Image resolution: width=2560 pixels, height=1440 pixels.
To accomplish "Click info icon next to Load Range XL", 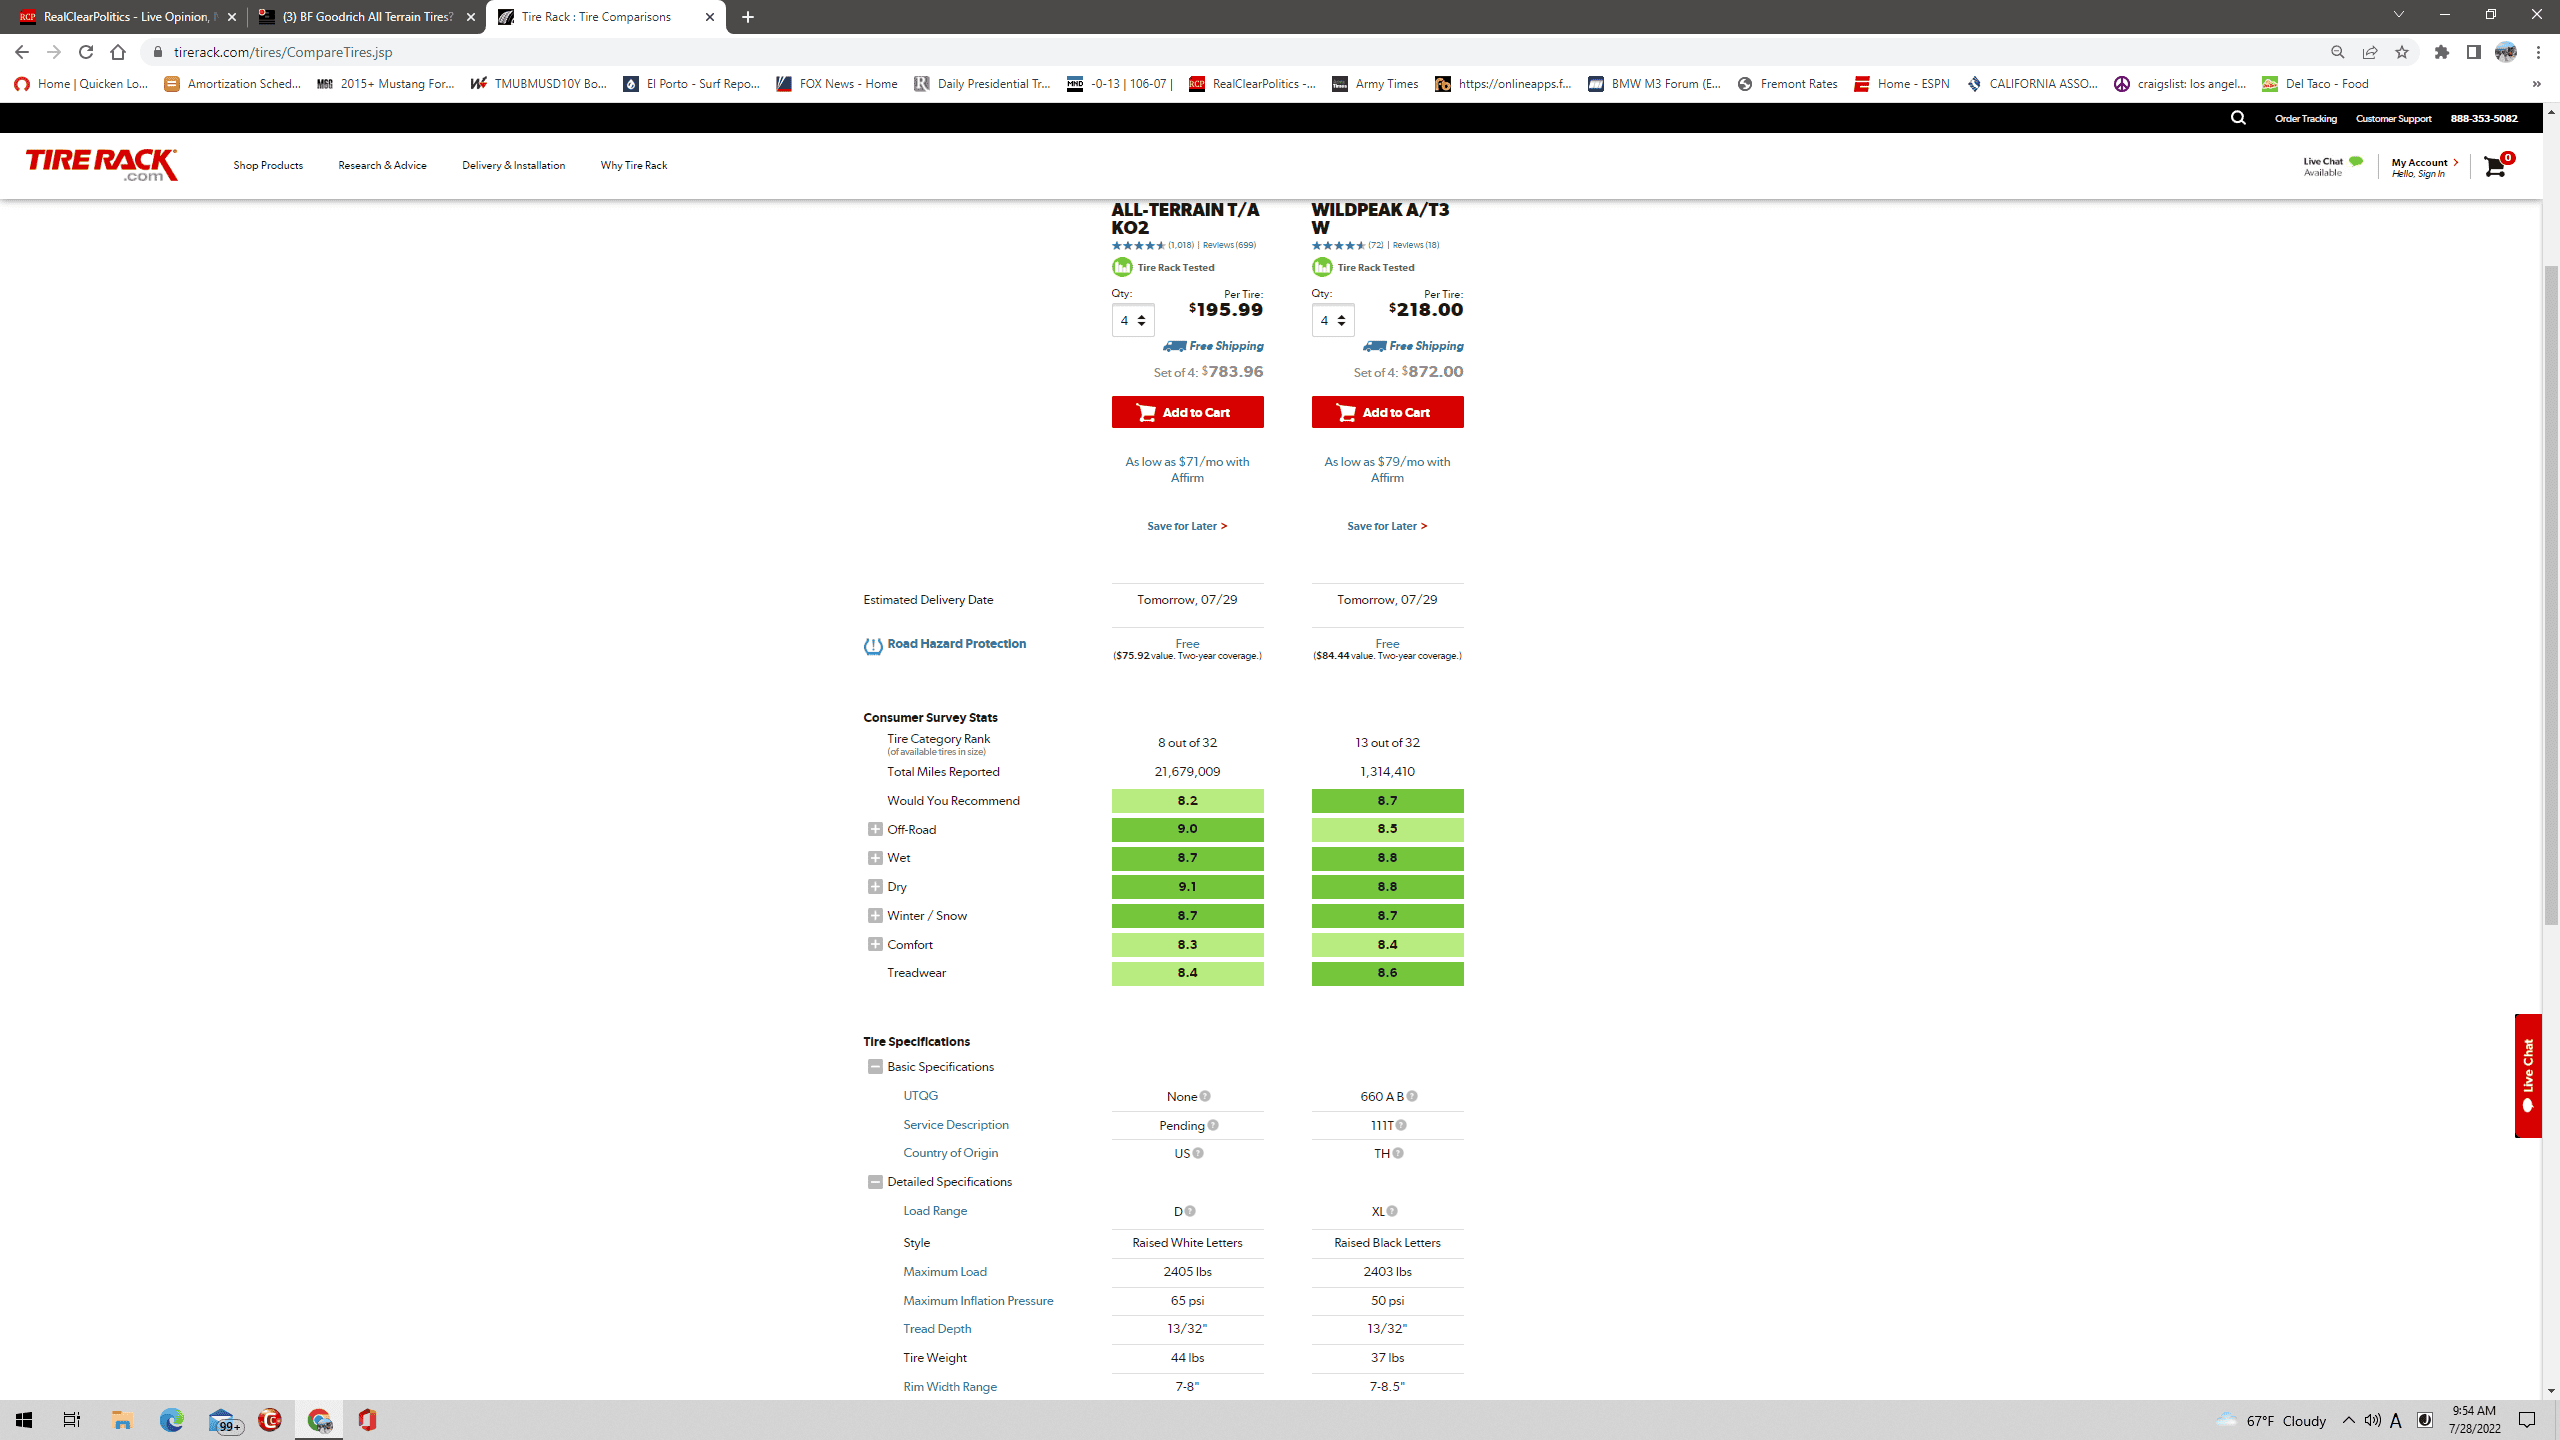I will pyautogui.click(x=1392, y=1211).
